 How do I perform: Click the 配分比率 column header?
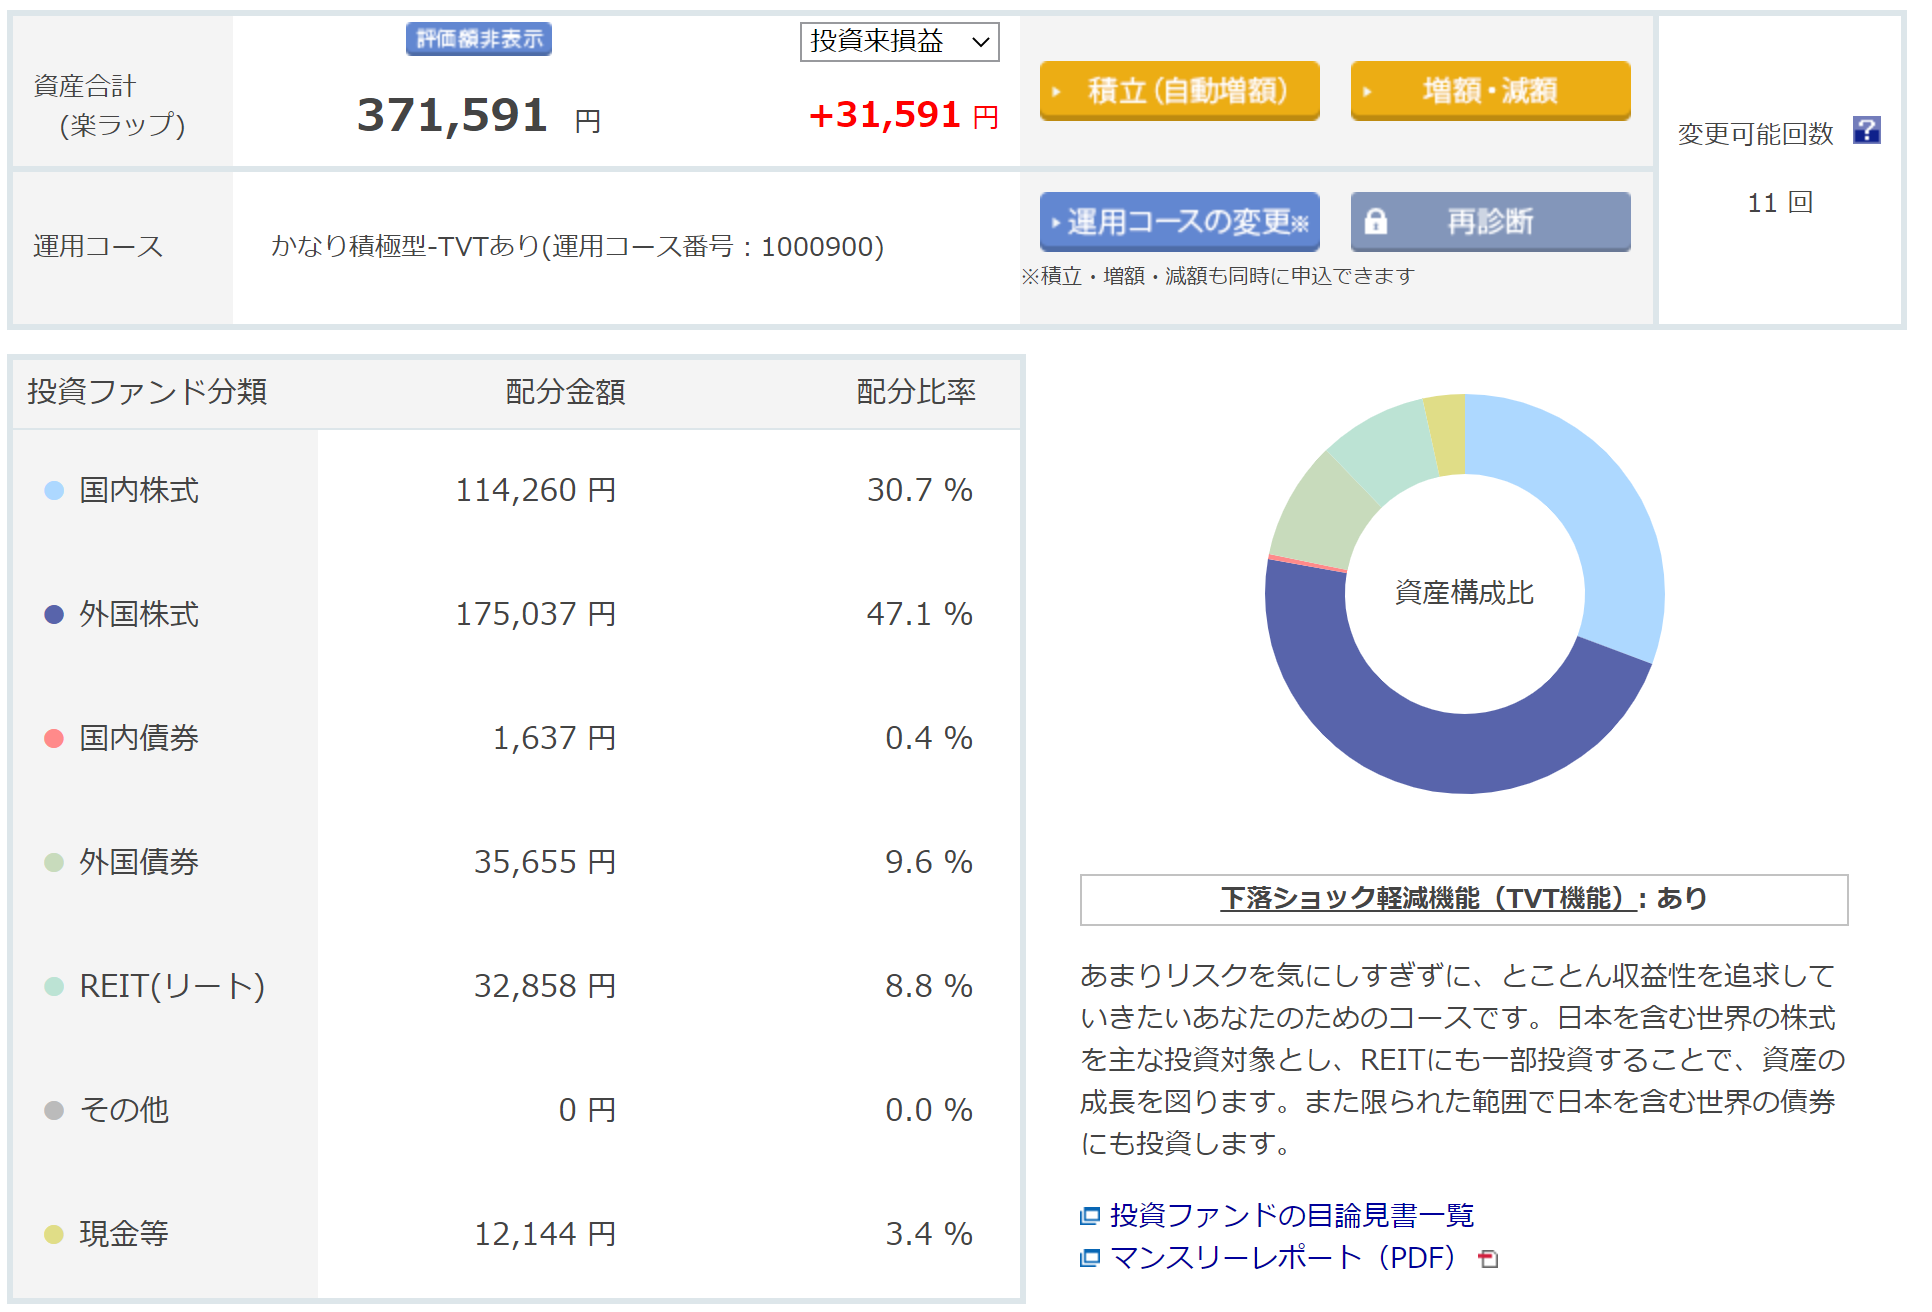pos(915,391)
